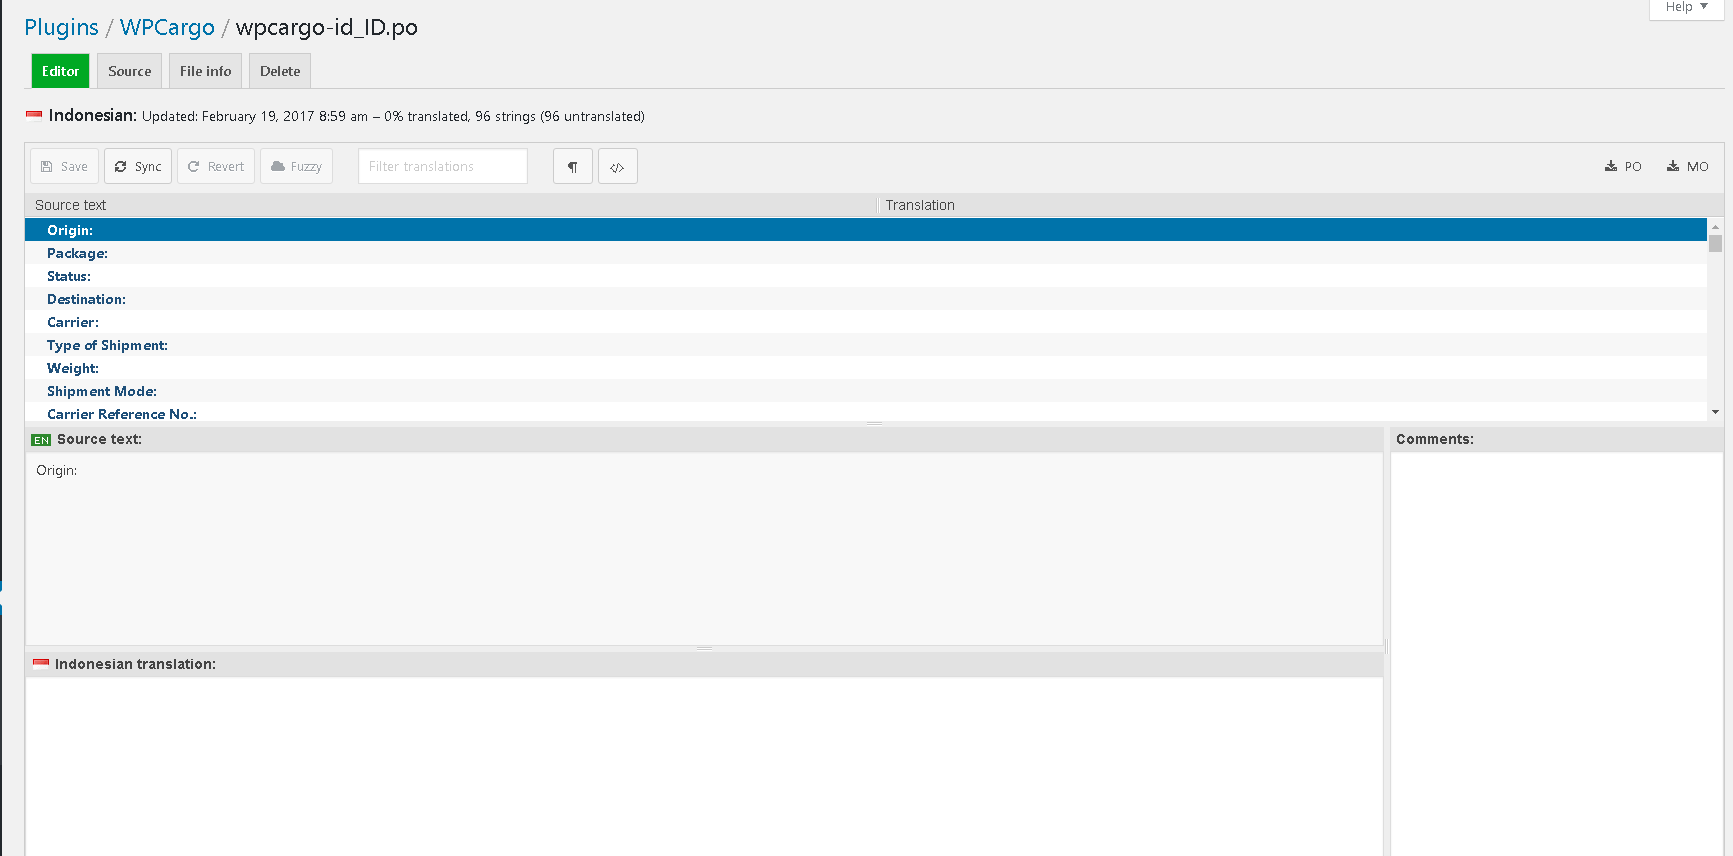Select the Type of Shipment: string
The height and width of the screenshot is (856, 1733).
(107, 345)
